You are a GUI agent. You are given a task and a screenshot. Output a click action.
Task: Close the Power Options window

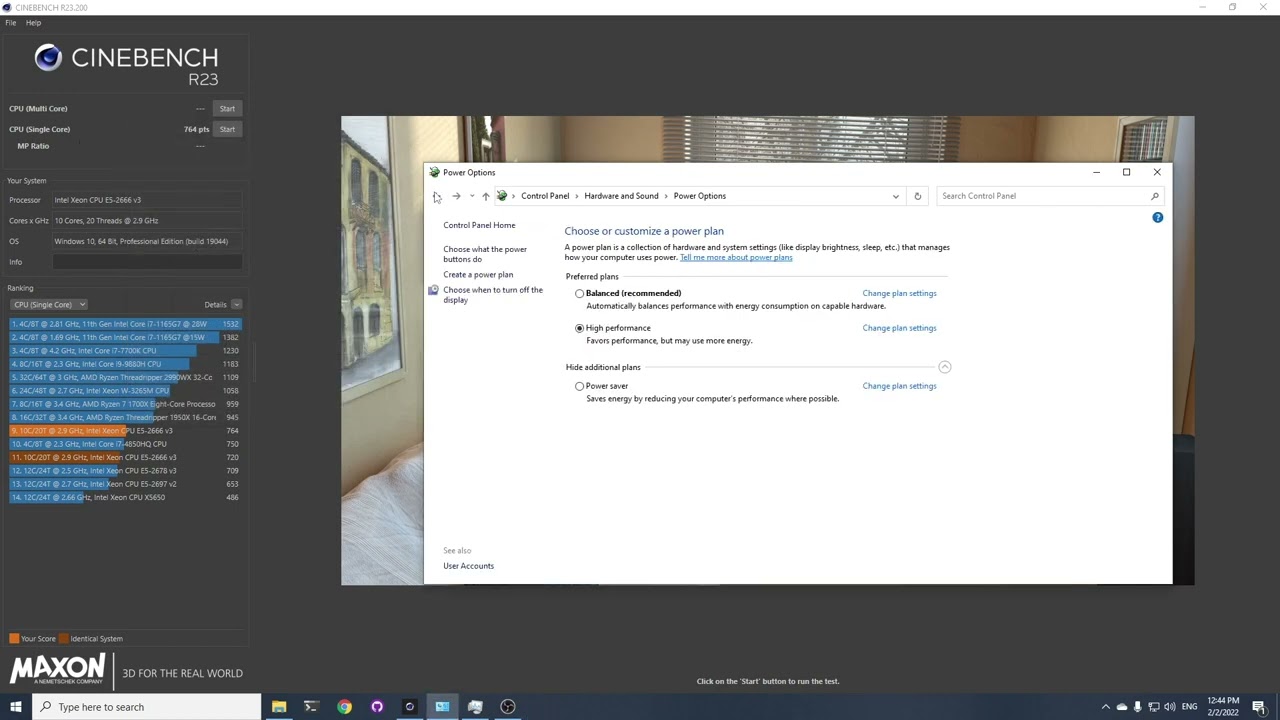click(1157, 172)
